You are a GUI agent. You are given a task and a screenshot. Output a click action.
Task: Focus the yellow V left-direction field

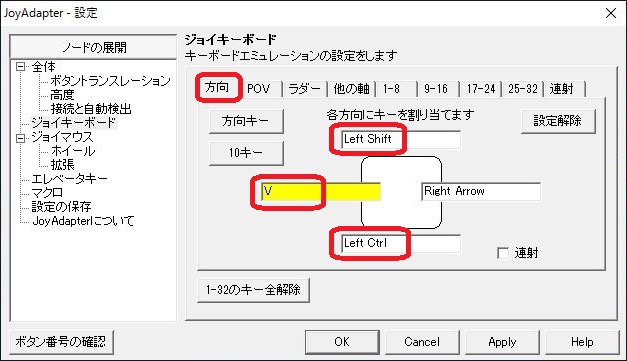[x=321, y=191]
